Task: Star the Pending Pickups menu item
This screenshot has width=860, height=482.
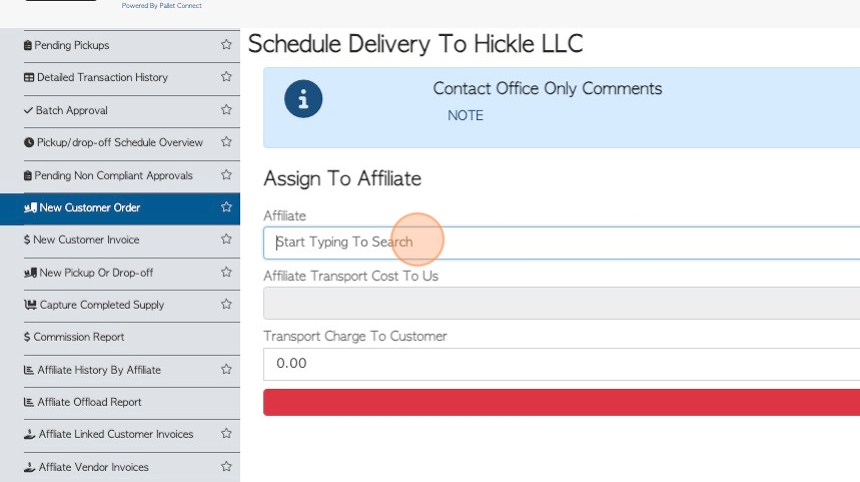Action: [226, 45]
